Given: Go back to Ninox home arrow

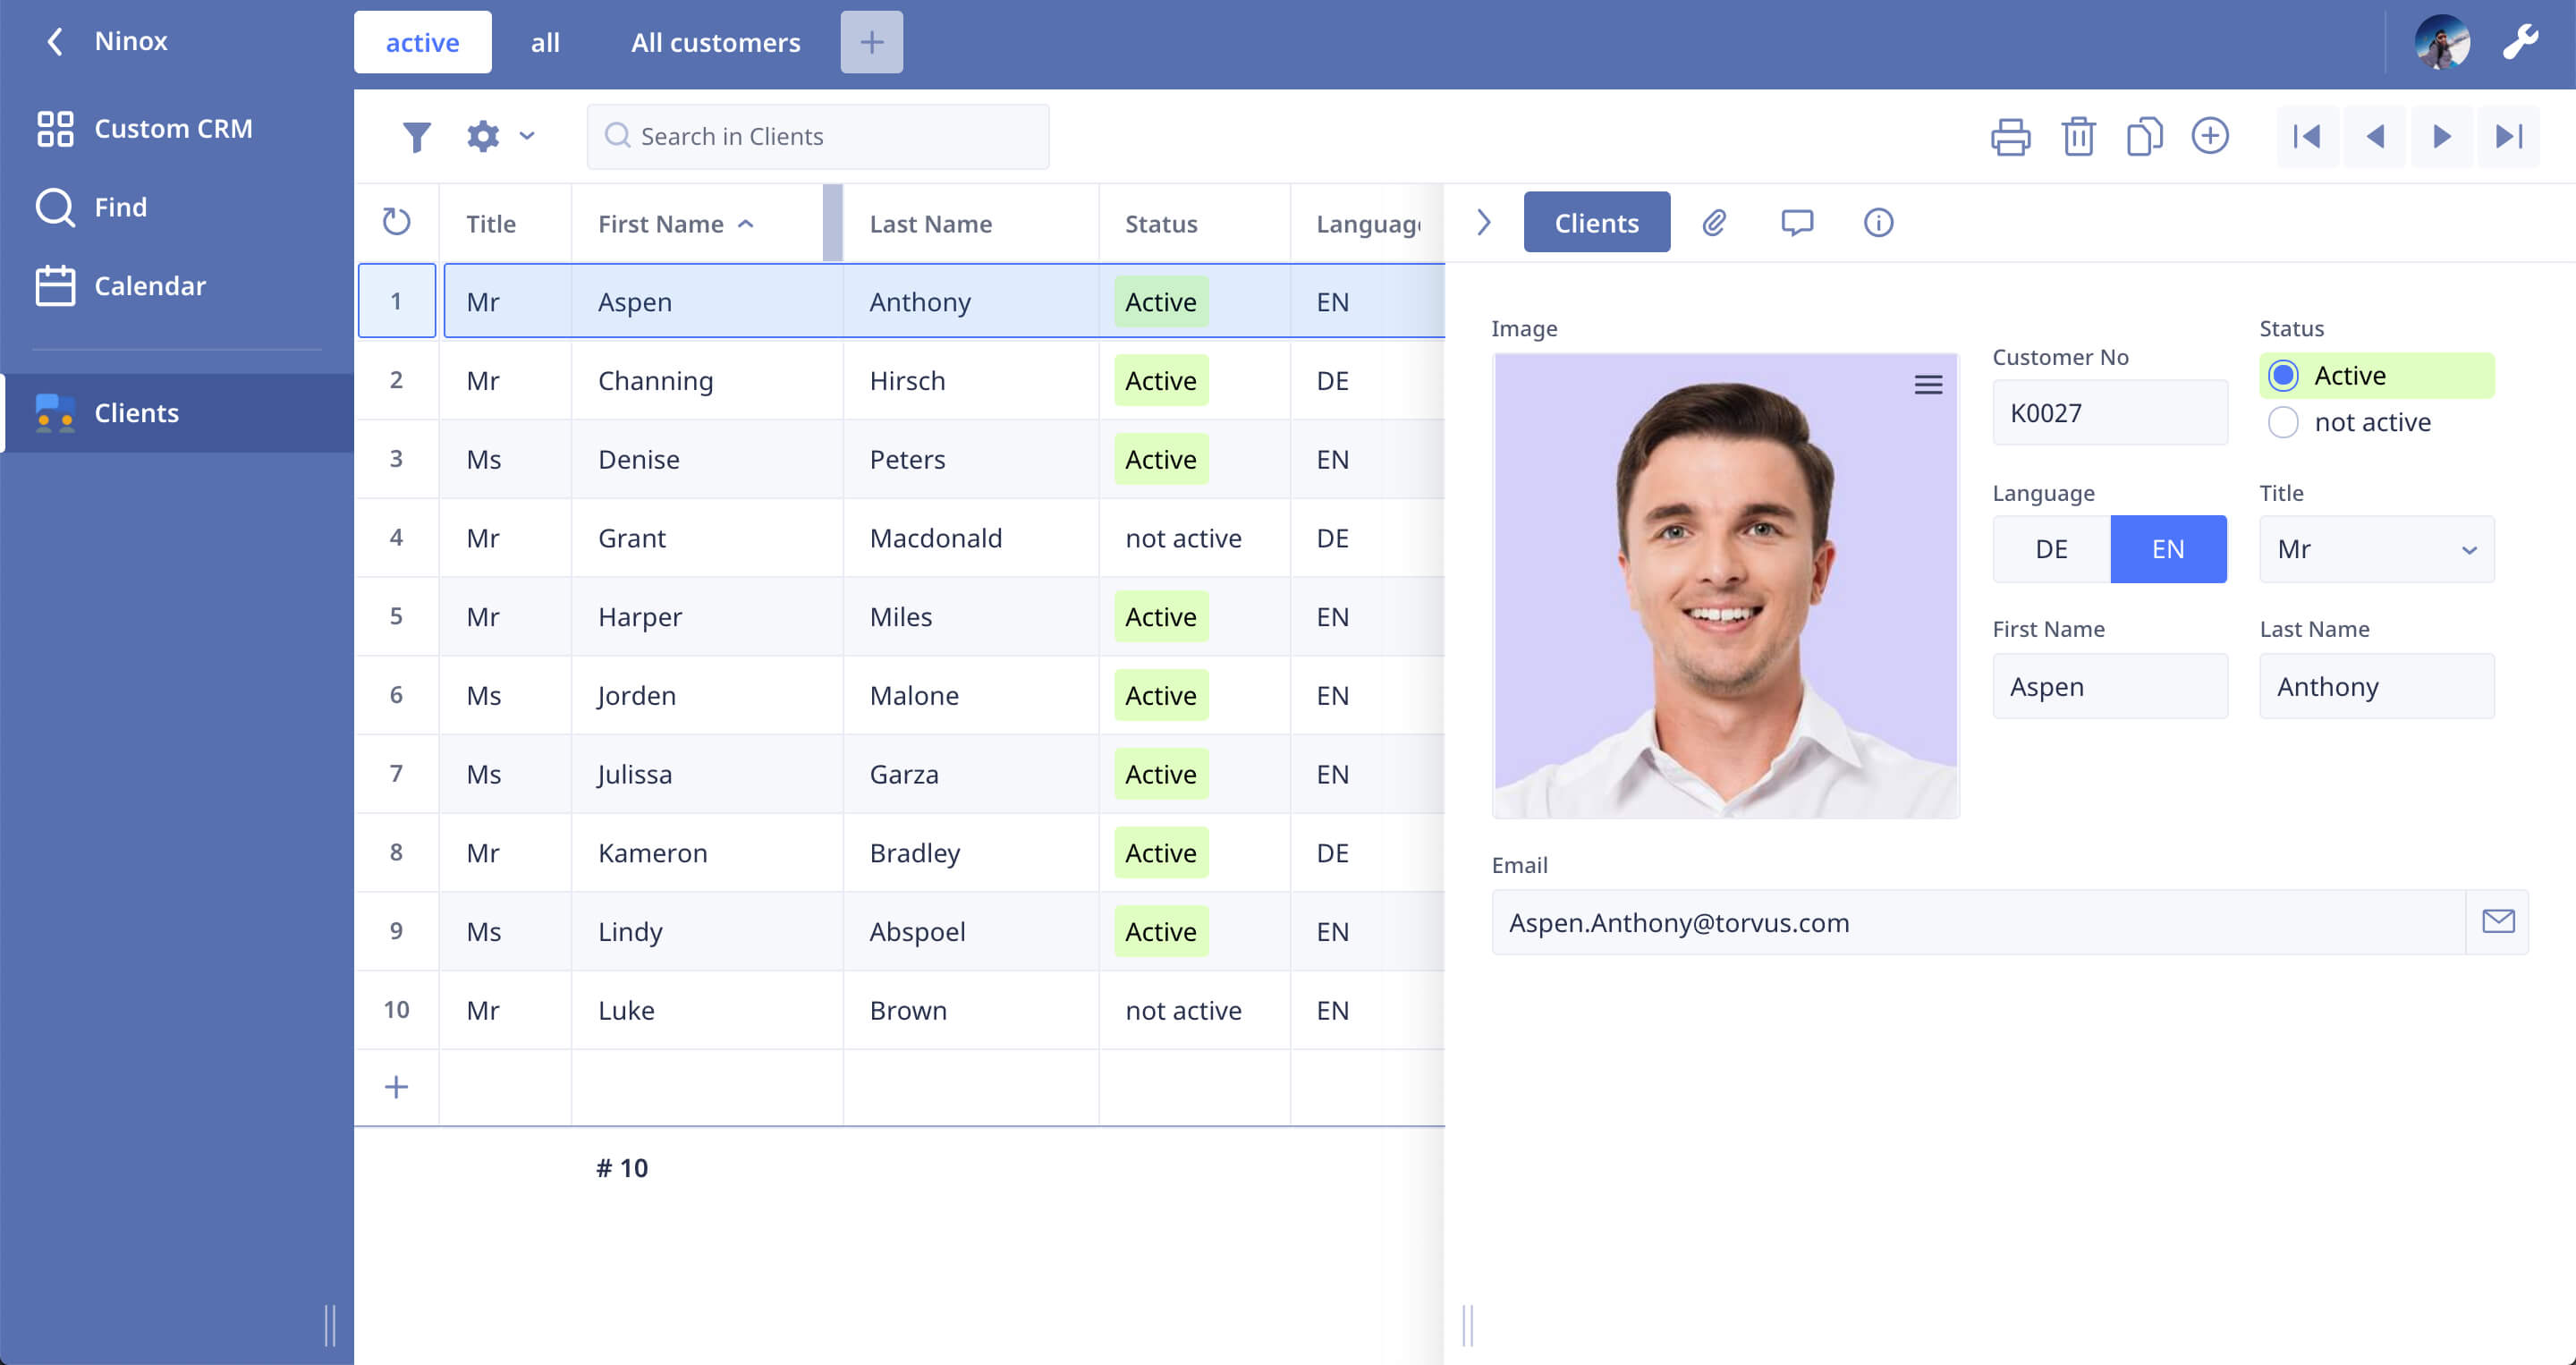Looking at the screenshot, I should pyautogui.click(x=55, y=41).
